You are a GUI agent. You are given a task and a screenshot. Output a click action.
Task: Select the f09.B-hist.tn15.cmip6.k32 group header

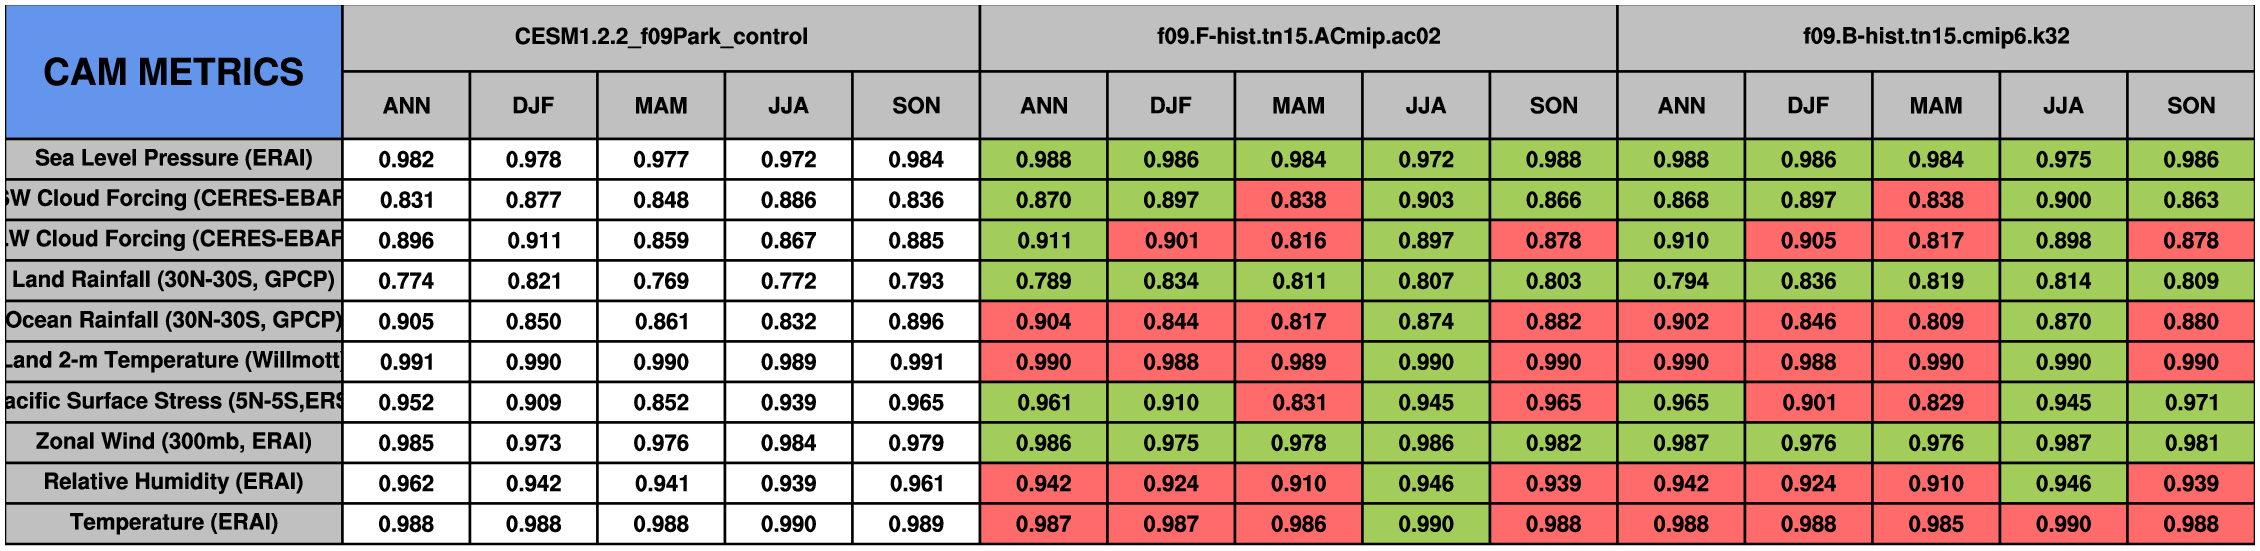pos(1935,37)
